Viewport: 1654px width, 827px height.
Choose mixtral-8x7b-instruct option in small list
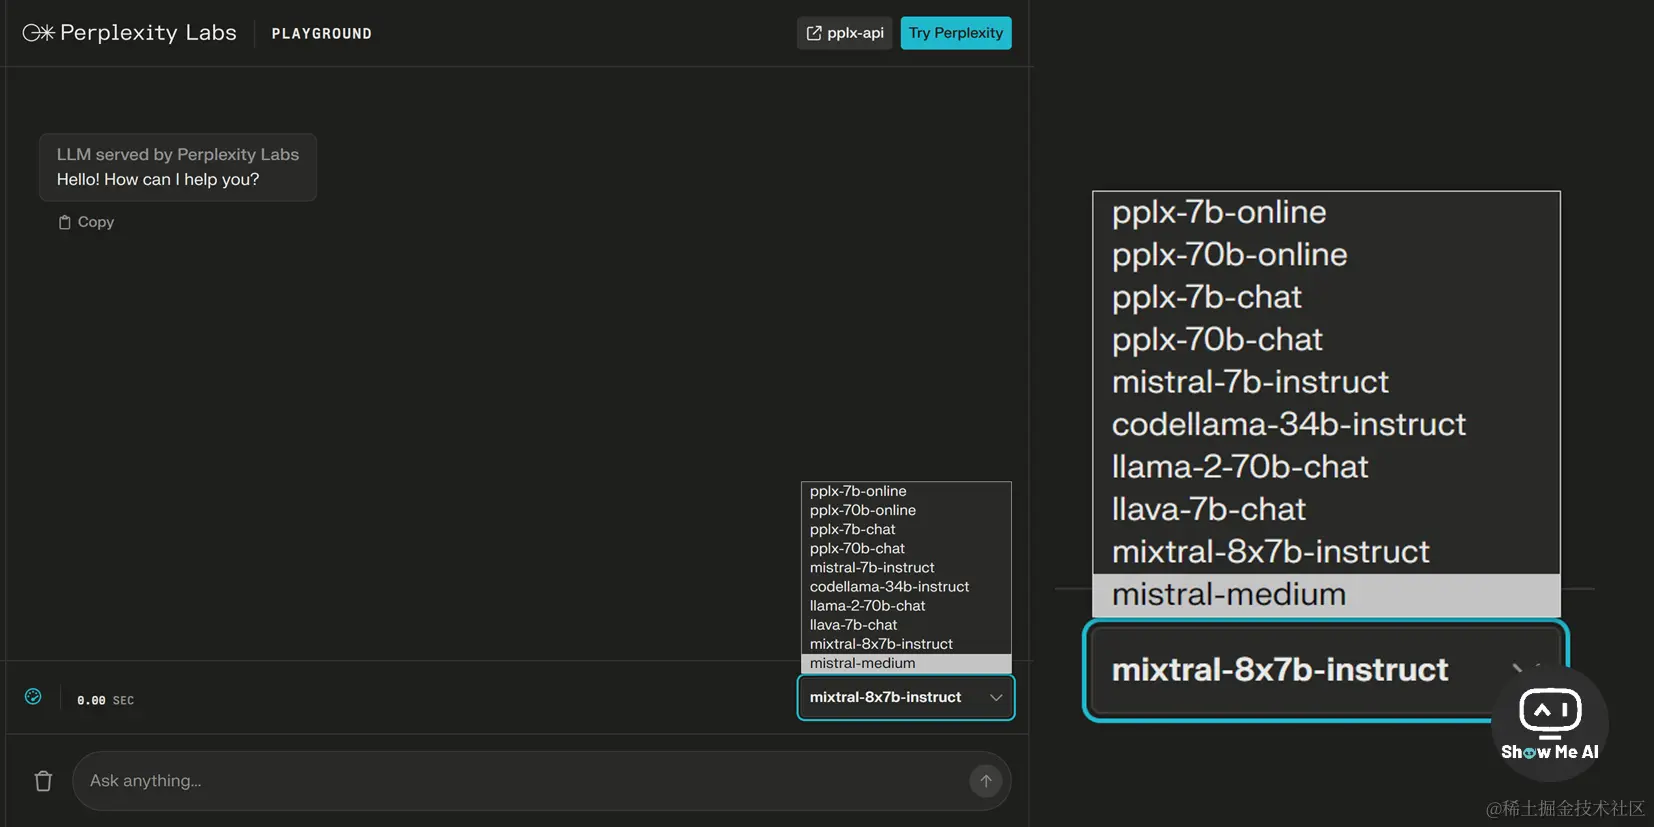[x=906, y=644]
